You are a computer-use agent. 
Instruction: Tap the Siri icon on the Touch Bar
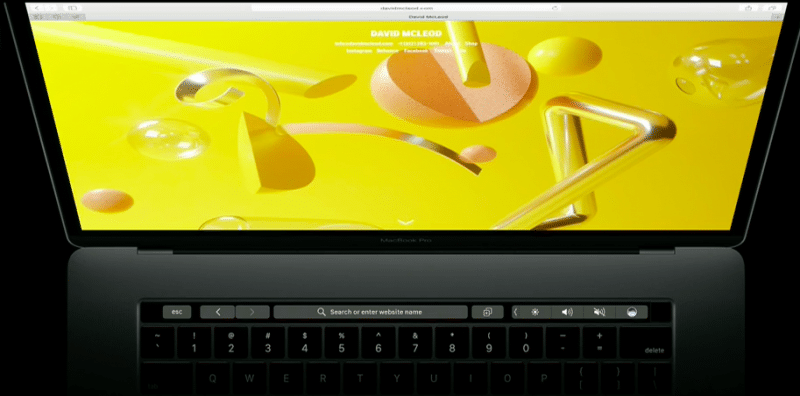632,312
